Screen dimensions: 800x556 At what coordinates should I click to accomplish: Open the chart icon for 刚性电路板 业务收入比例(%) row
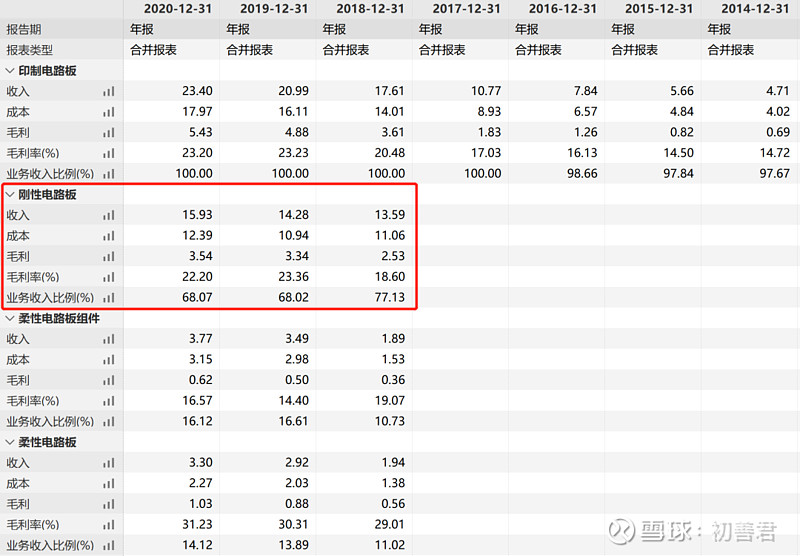109,297
